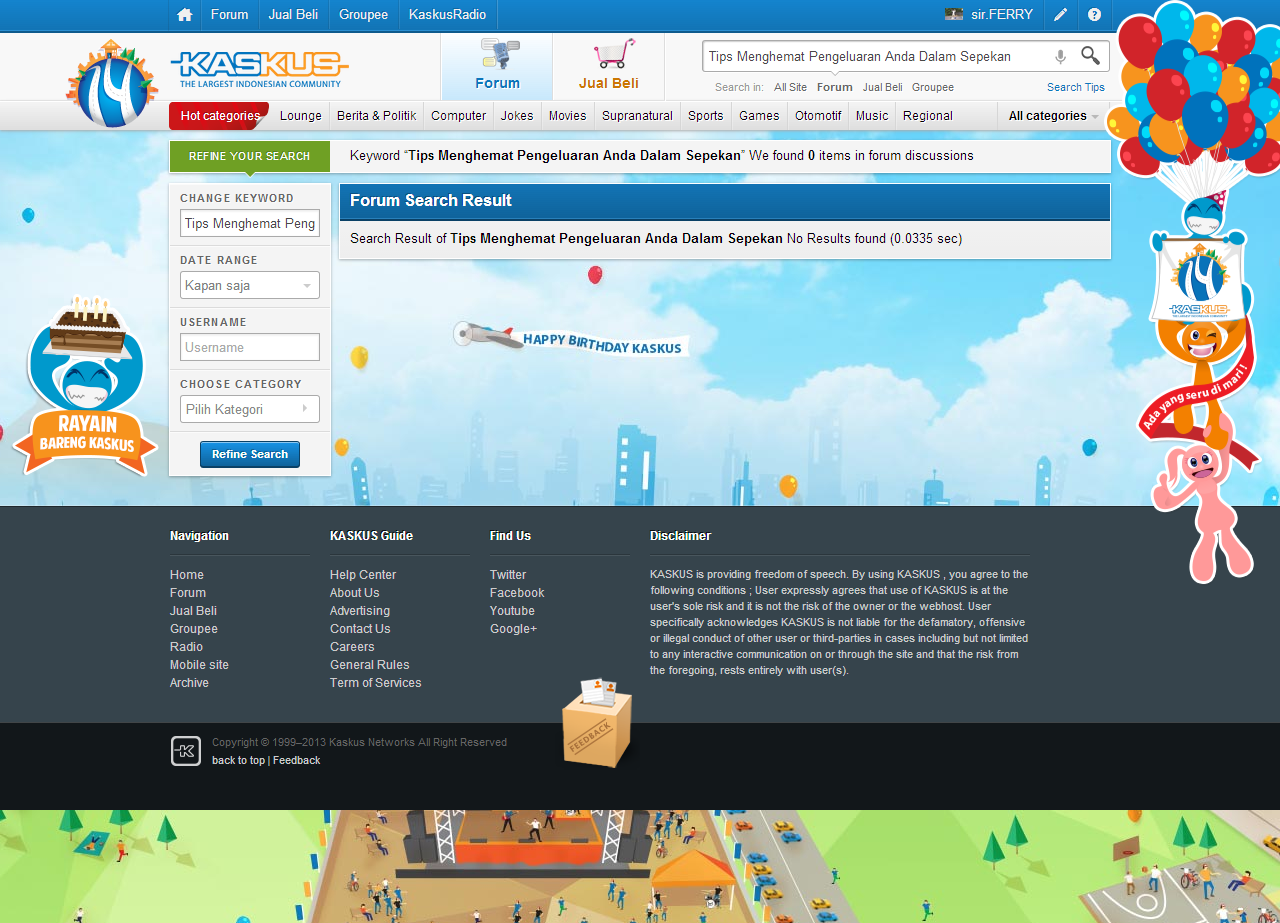Open the Supranatural category

tap(637, 116)
